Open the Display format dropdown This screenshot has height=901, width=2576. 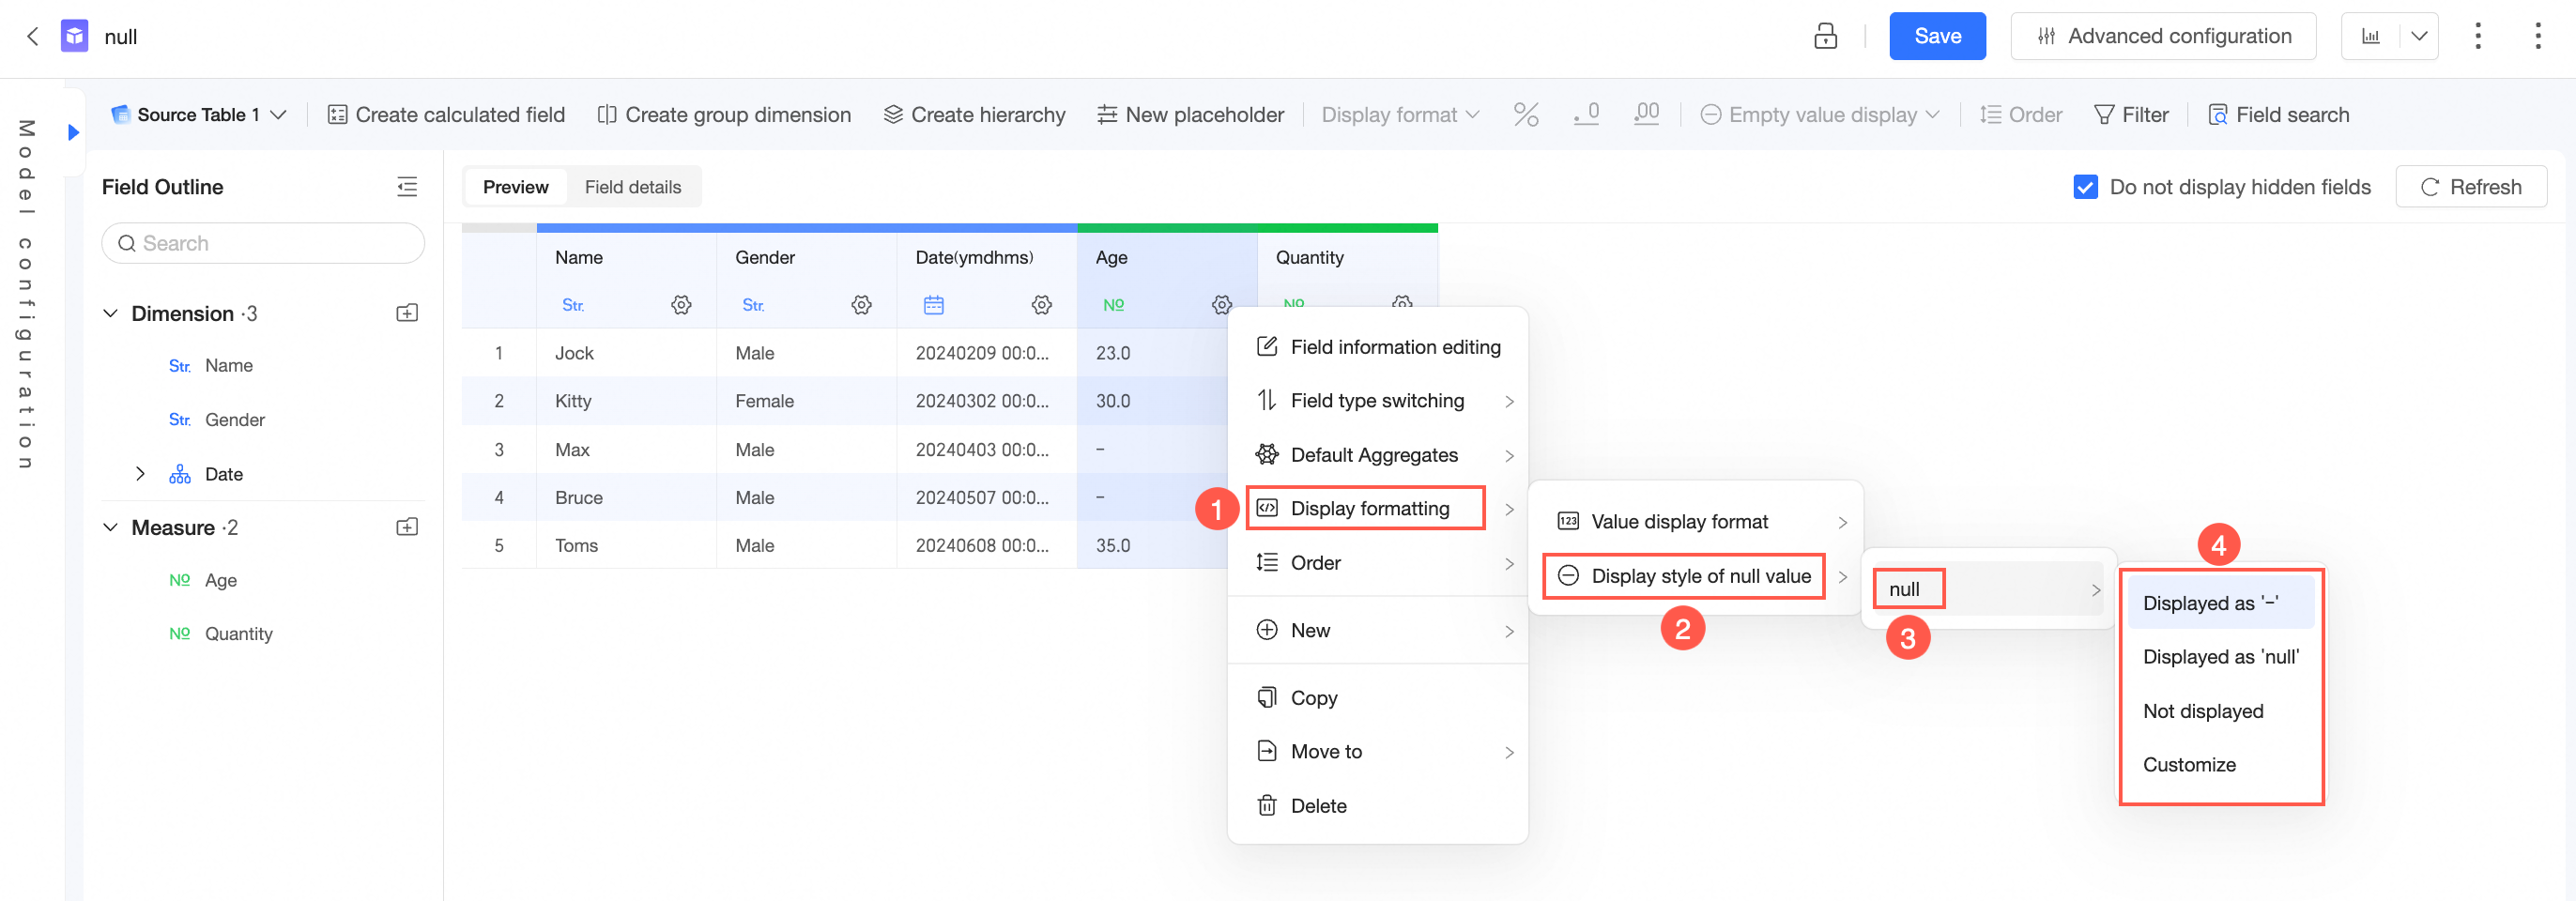click(x=1400, y=115)
